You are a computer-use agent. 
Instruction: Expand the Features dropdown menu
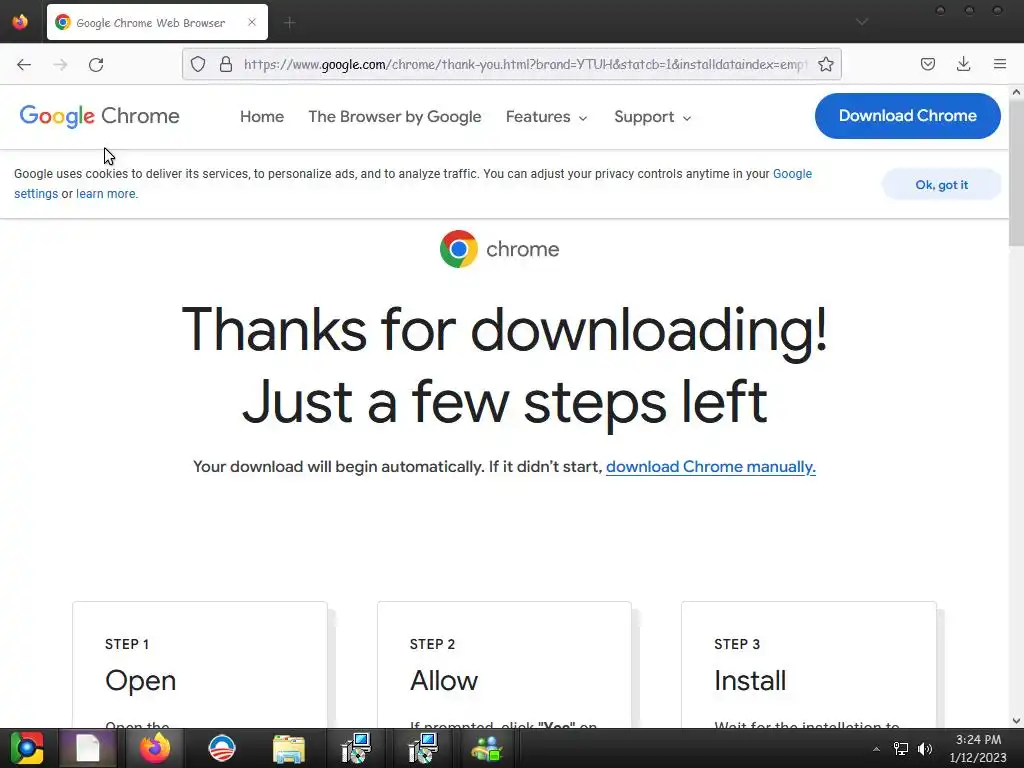(x=547, y=117)
